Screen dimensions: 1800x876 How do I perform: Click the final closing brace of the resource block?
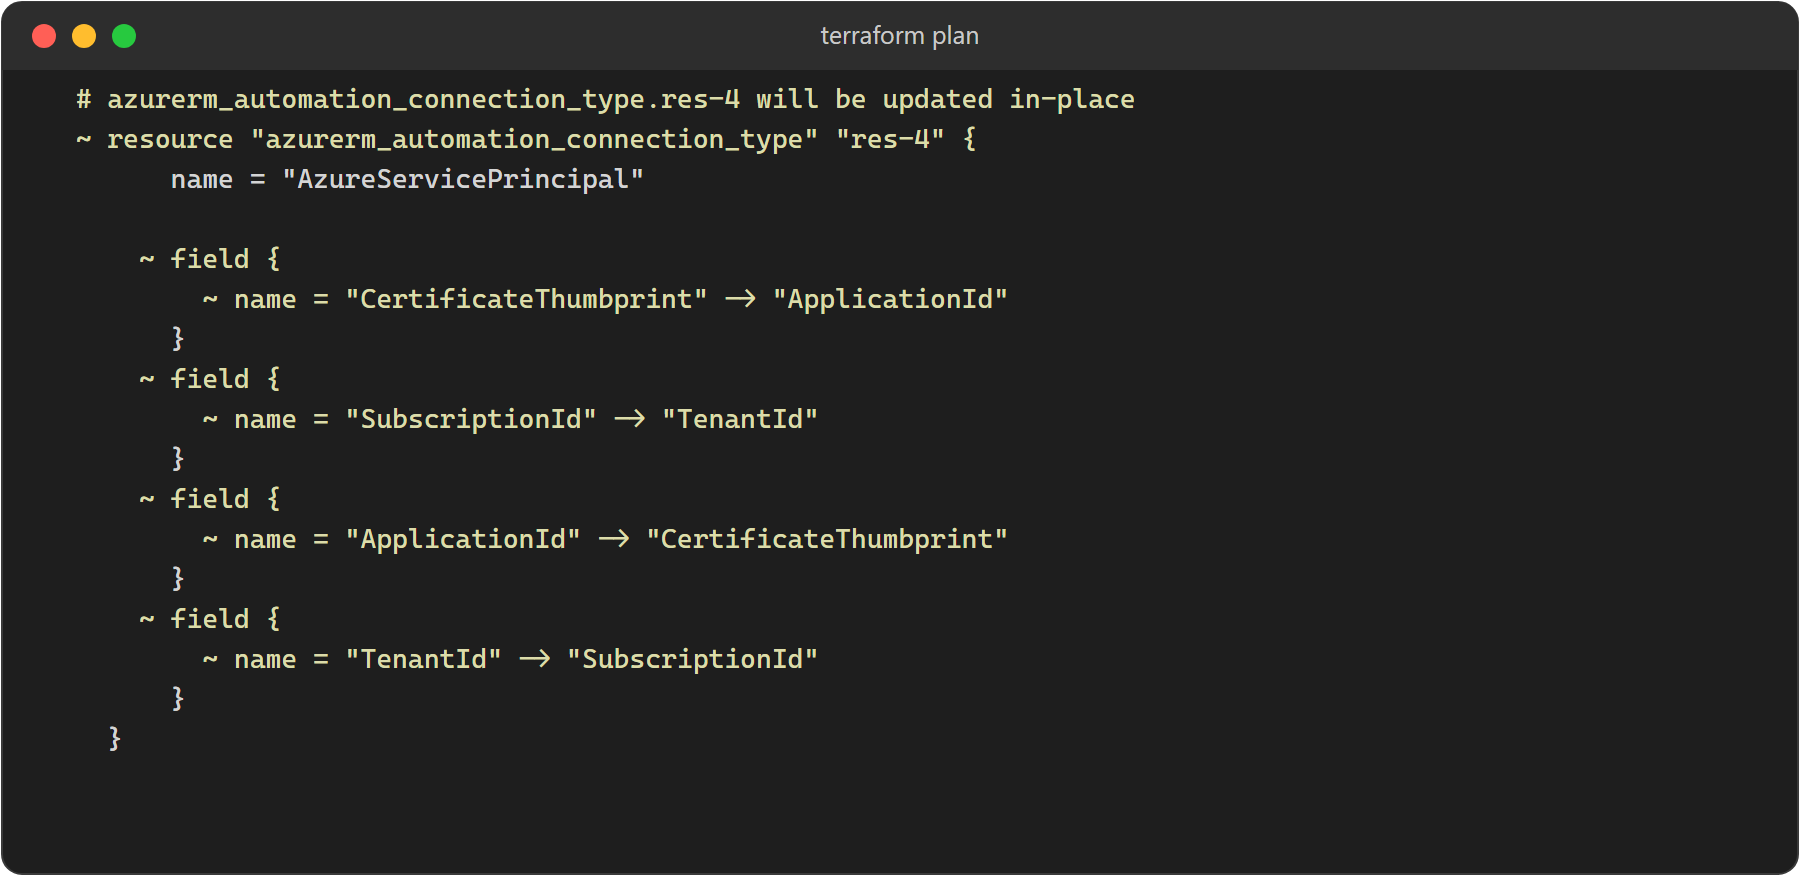pyautogui.click(x=115, y=739)
